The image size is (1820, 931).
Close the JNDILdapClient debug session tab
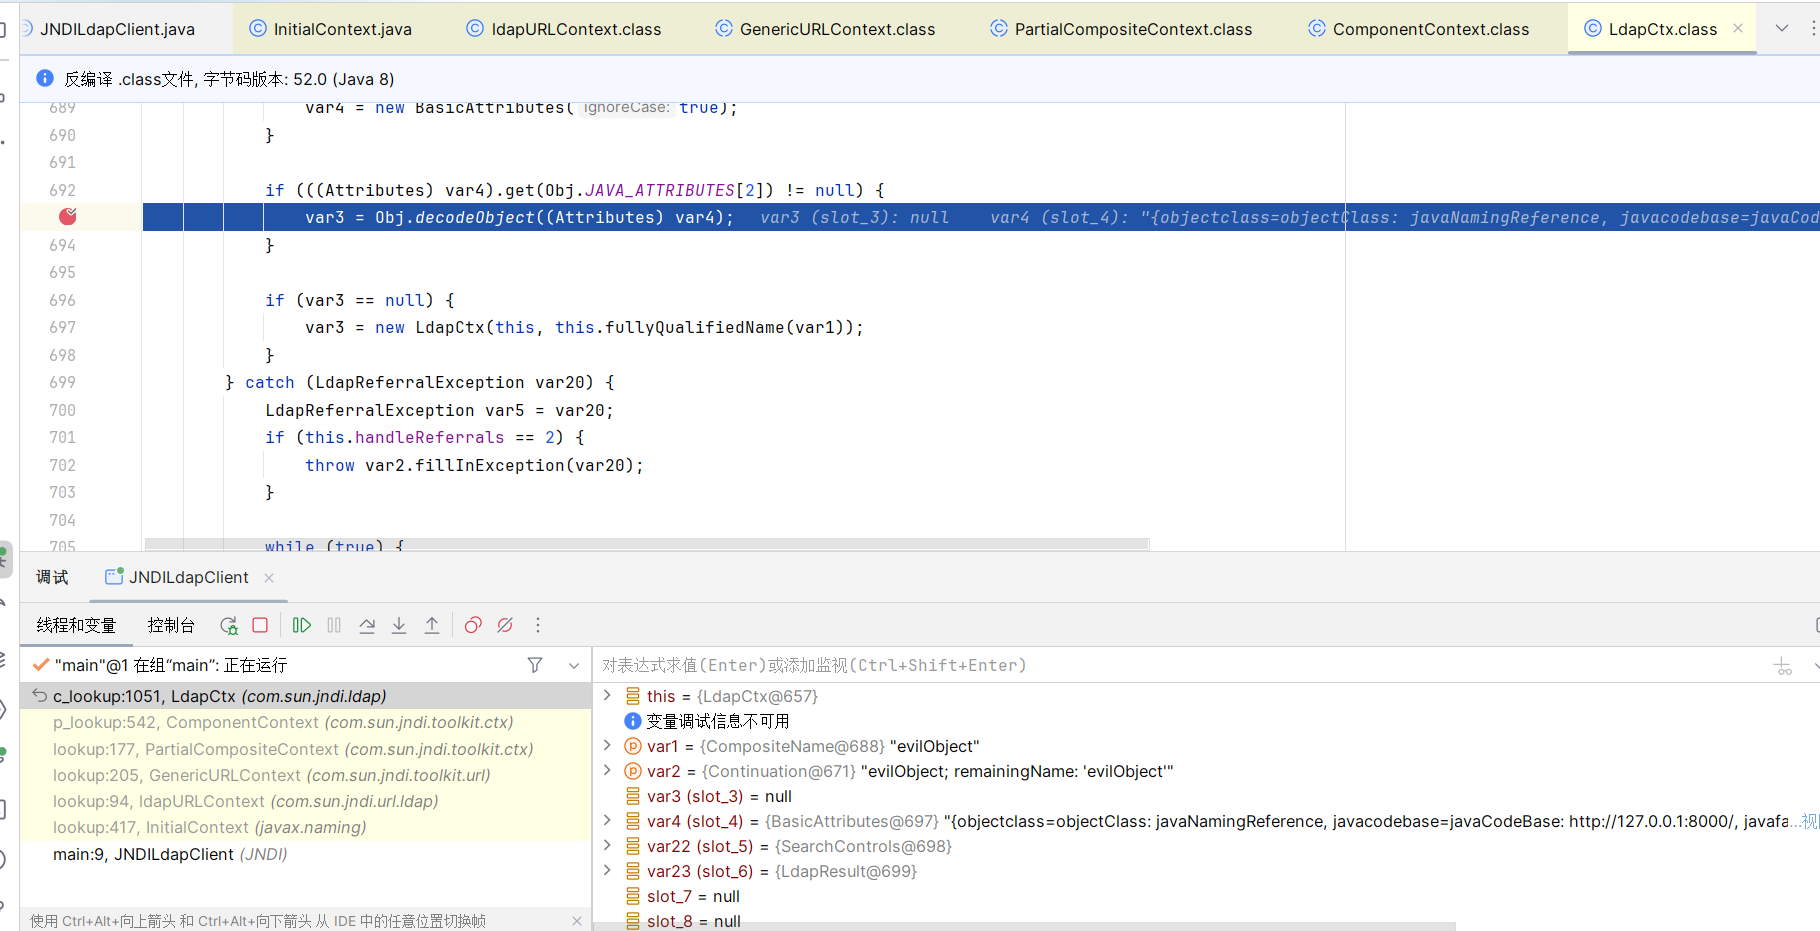pos(269,577)
